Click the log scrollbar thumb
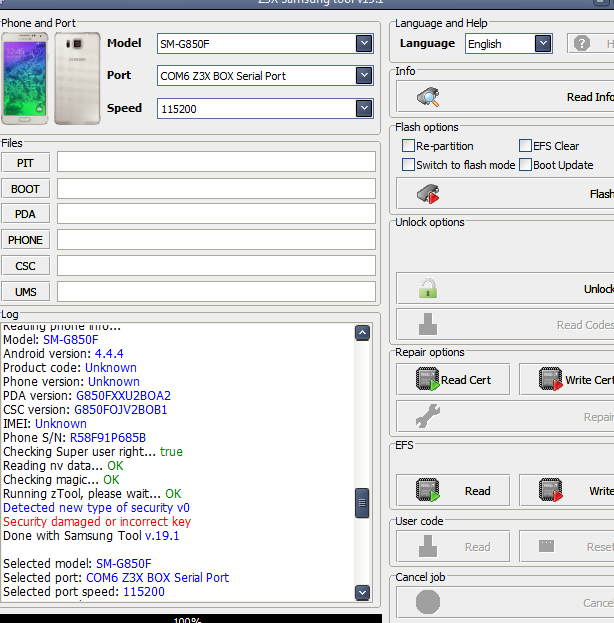 tap(362, 503)
